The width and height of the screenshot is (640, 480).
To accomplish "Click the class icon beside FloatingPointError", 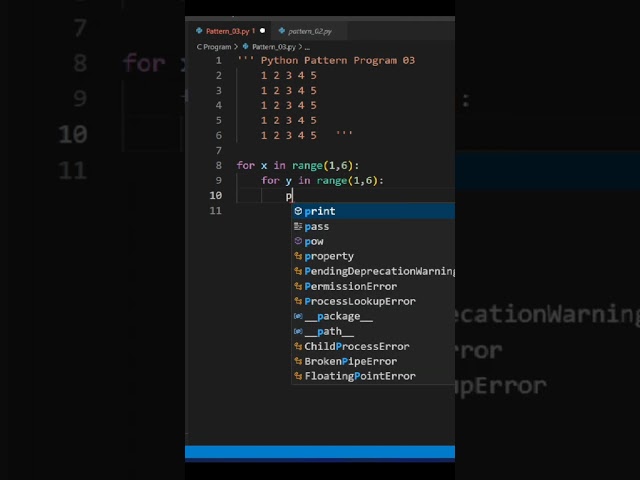I will pyautogui.click(x=298, y=376).
